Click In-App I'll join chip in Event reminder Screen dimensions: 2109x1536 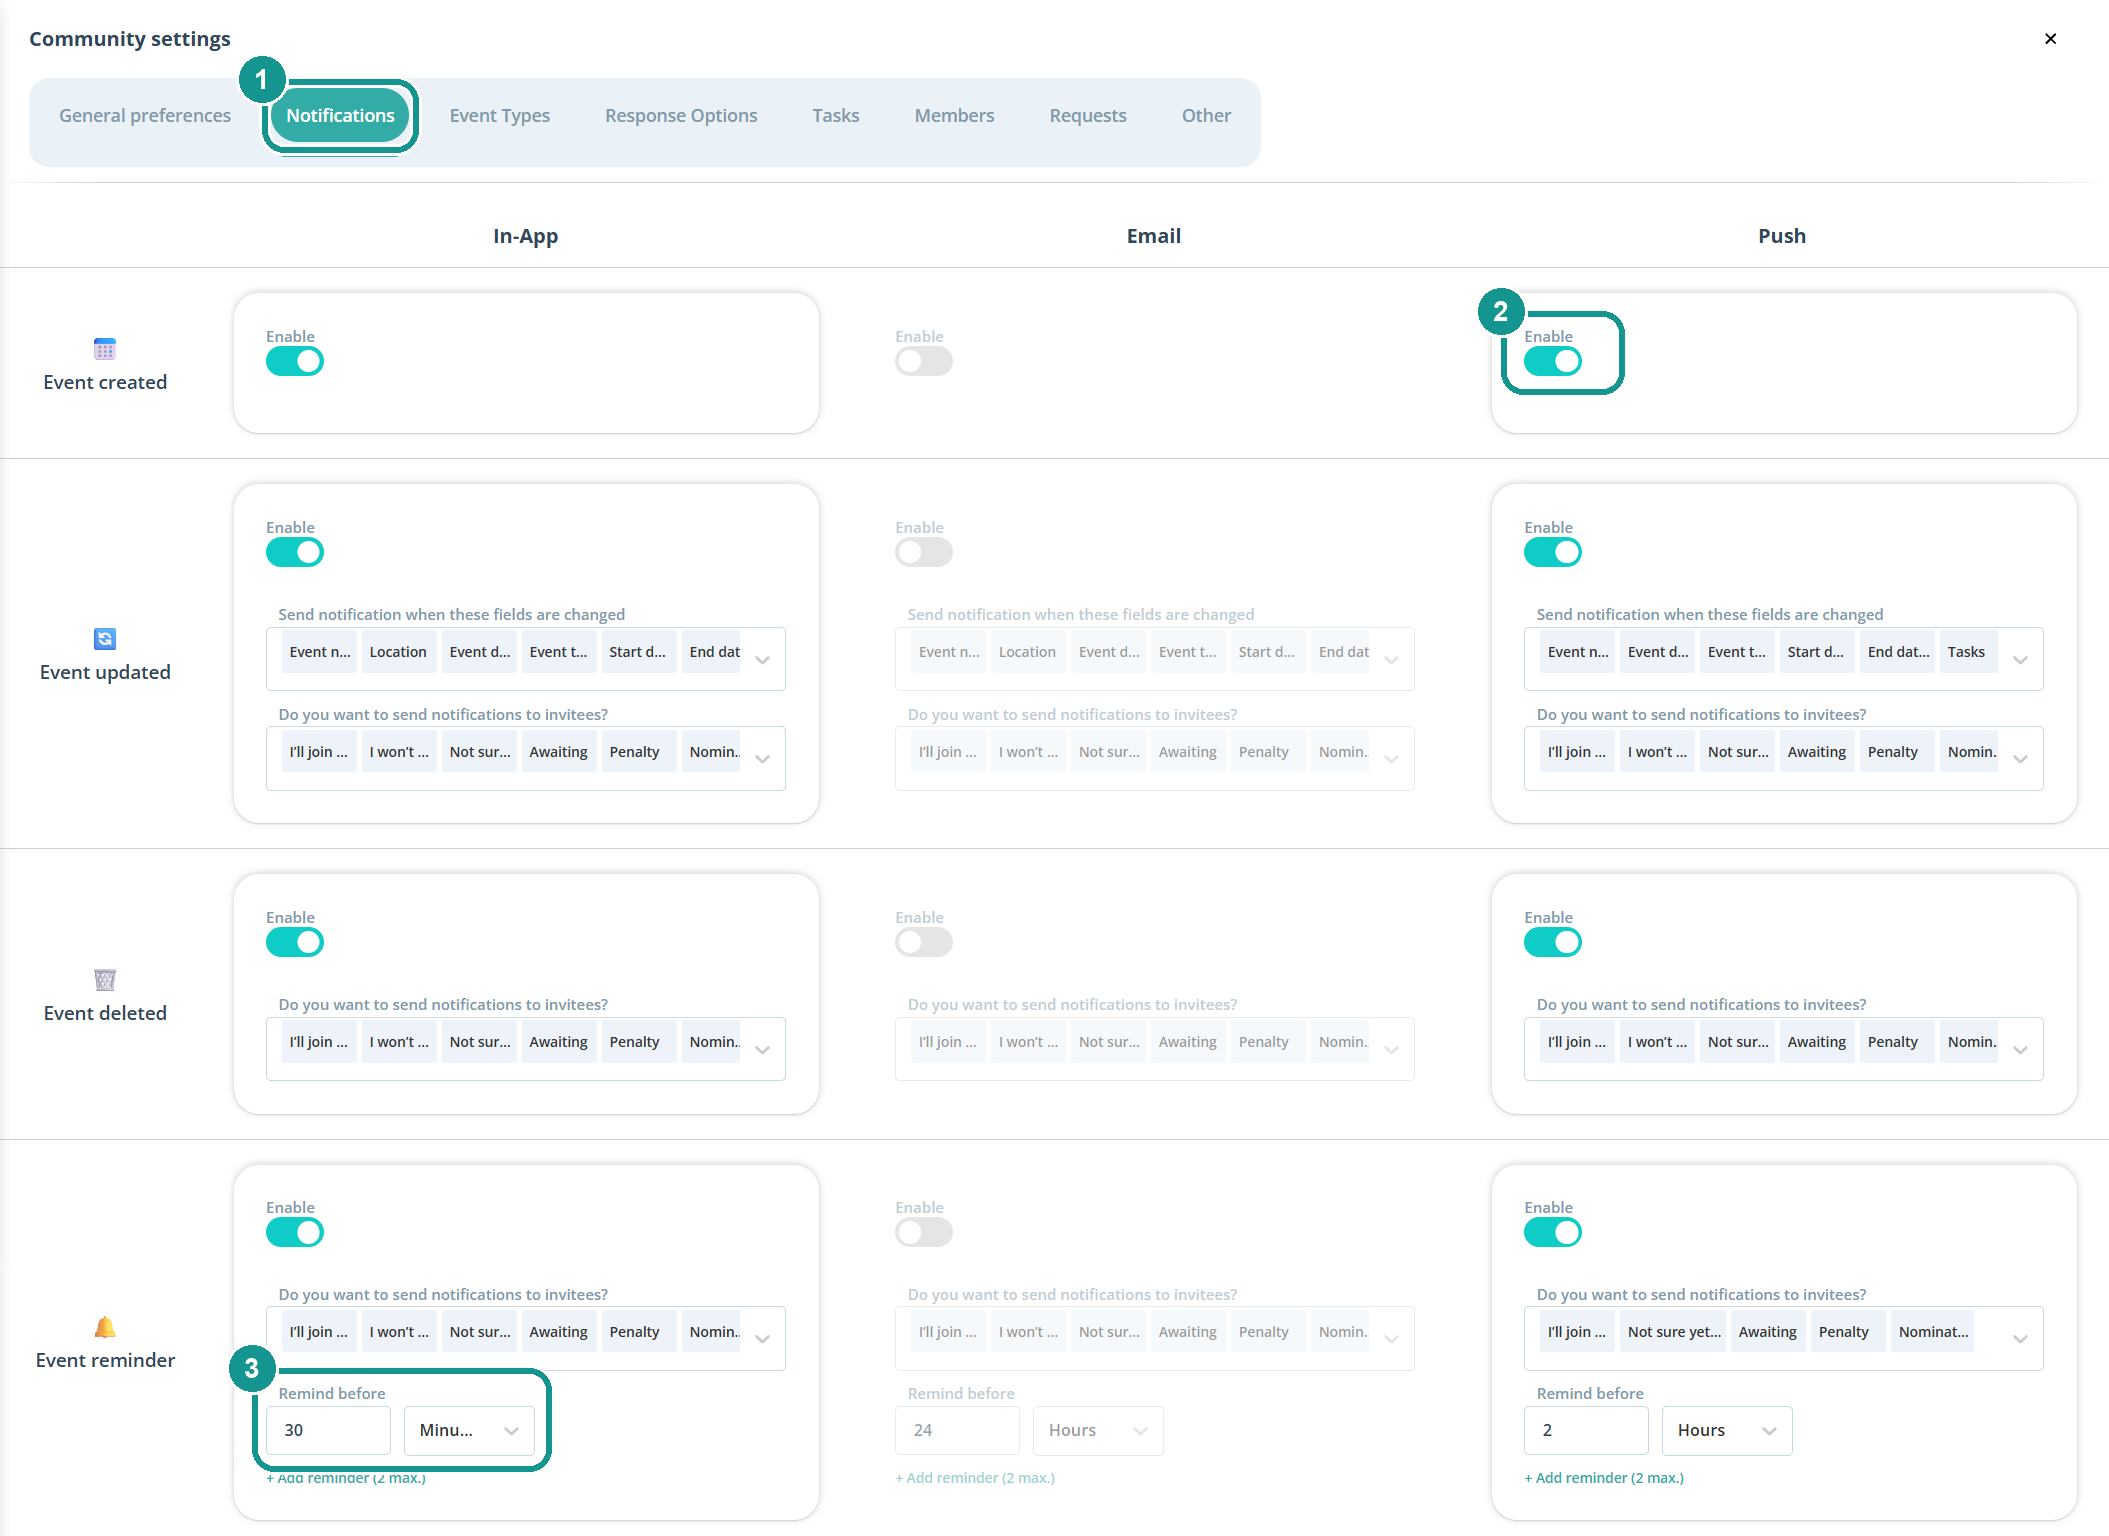[x=319, y=1332]
